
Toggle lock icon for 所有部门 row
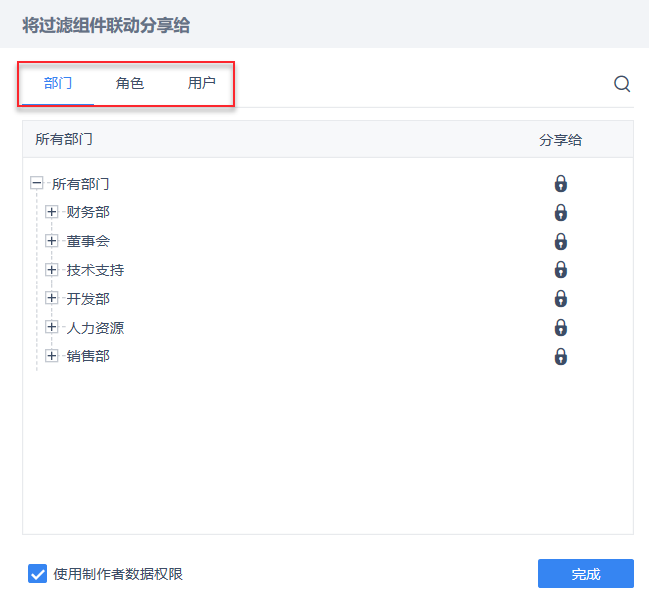pyautogui.click(x=561, y=184)
